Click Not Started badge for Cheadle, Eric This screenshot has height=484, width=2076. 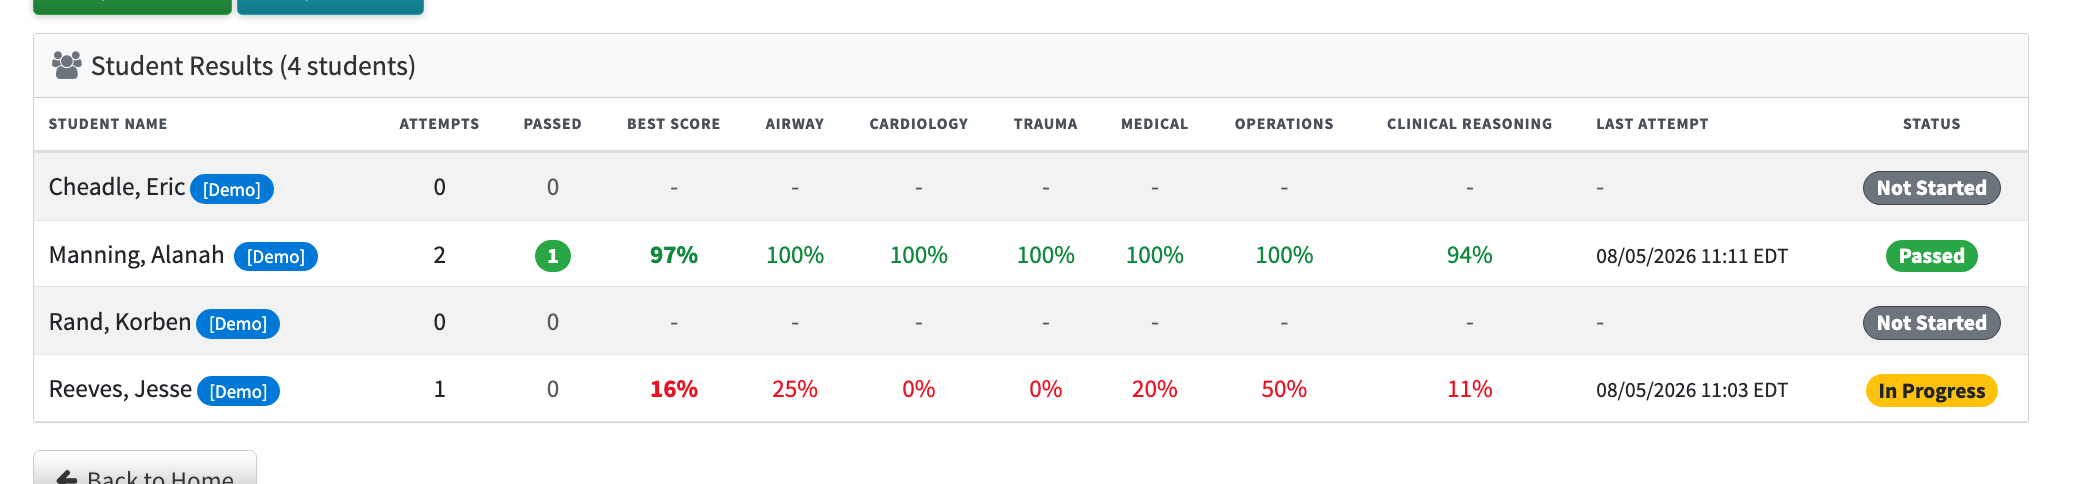coord(1931,188)
